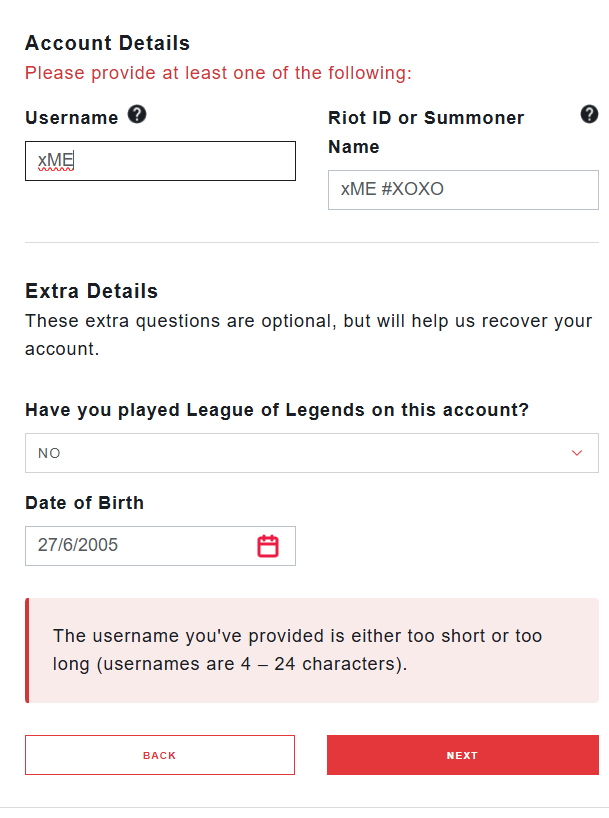Click the red chevron on League dropdown
Screen dimensions: 609x818
pyautogui.click(x=577, y=453)
